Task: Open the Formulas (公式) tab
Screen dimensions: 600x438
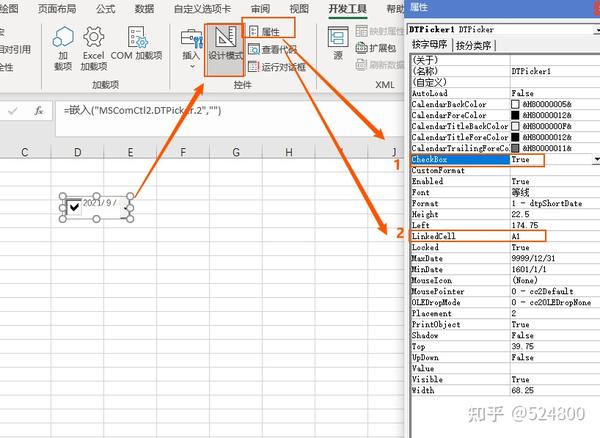Action: click(x=106, y=8)
